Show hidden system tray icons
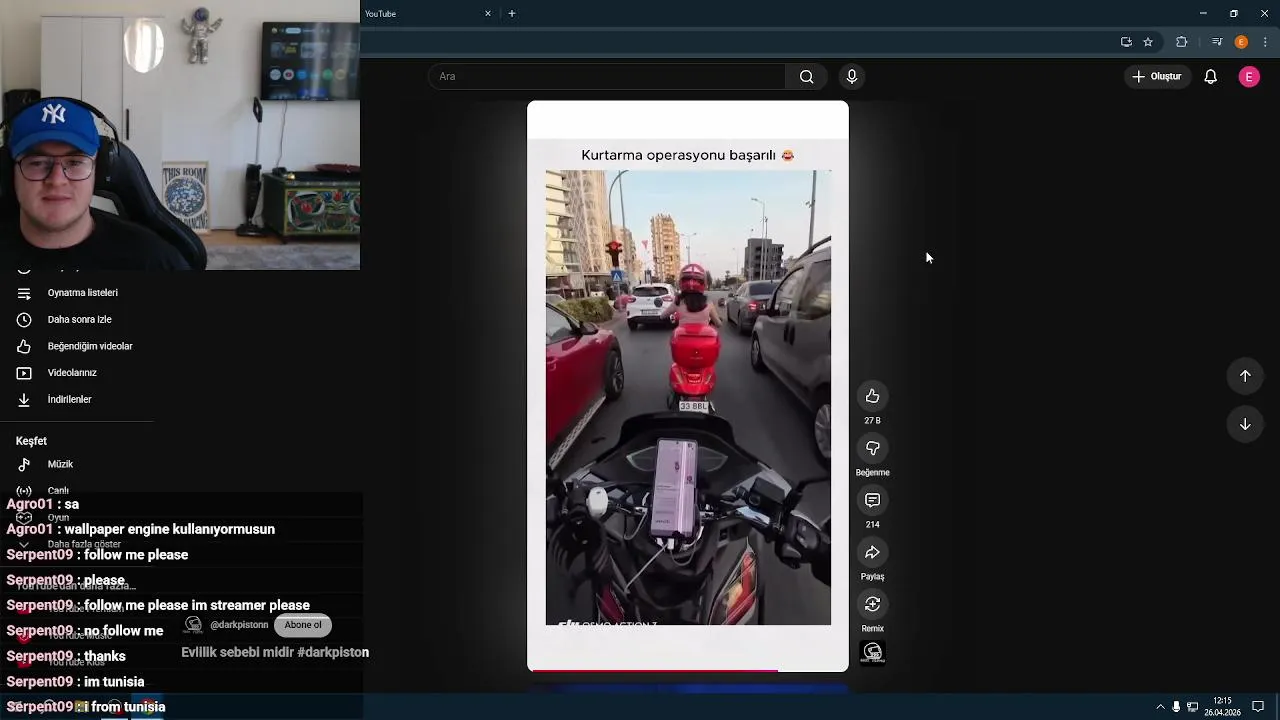This screenshot has width=1280, height=720. click(1160, 707)
